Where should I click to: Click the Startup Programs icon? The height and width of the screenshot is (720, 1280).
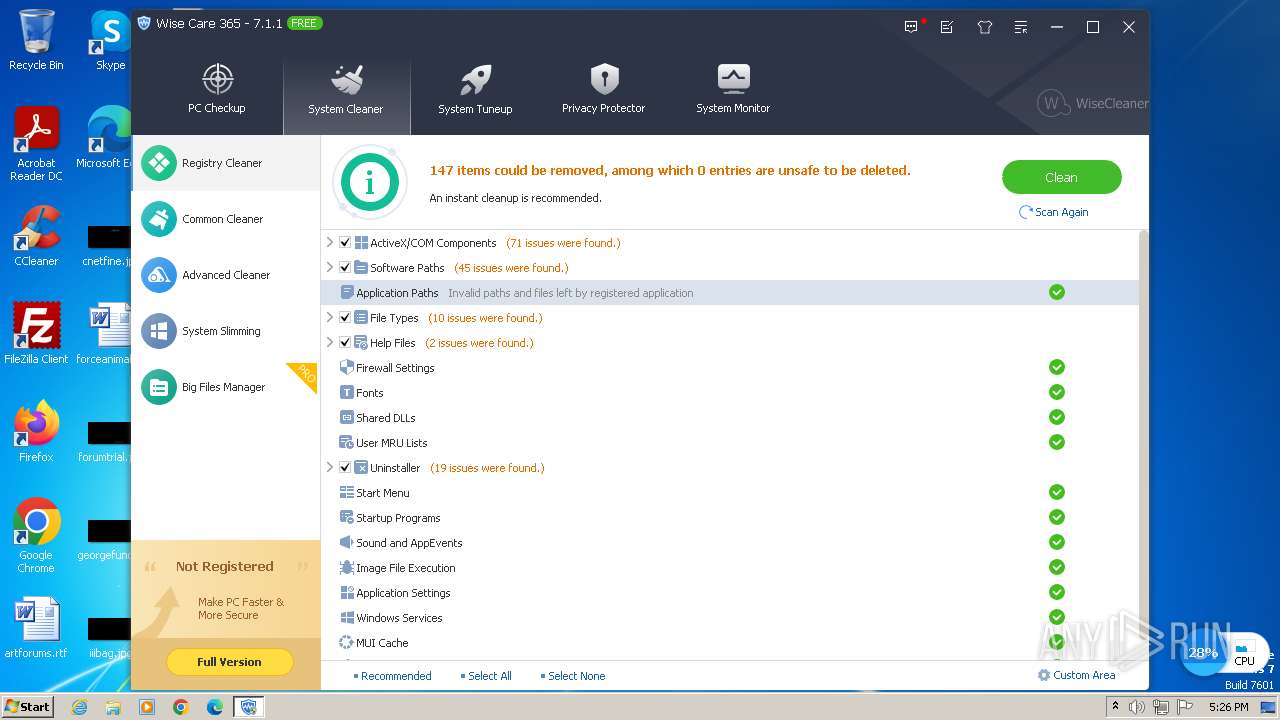click(347, 518)
